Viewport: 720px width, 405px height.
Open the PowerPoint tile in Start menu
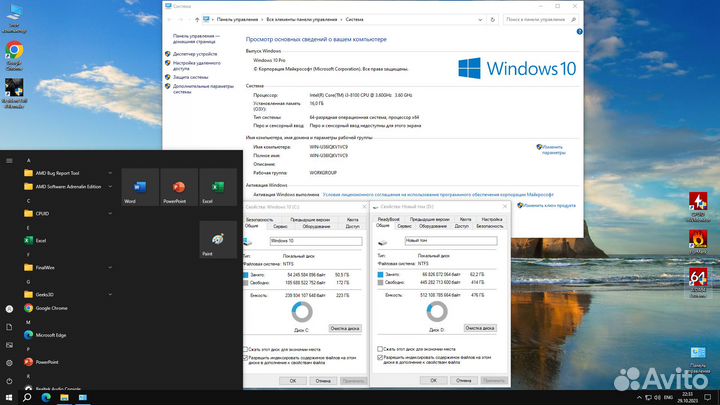[180, 187]
